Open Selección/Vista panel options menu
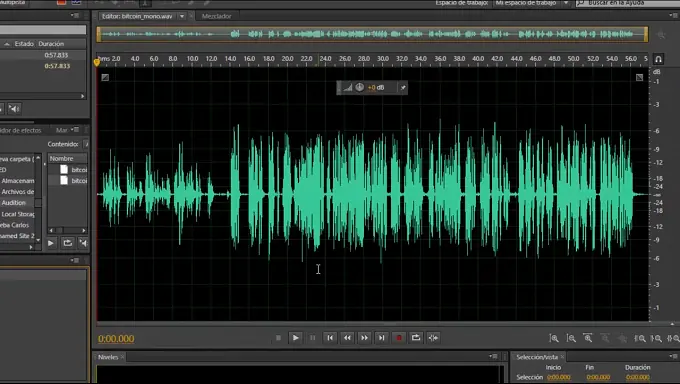Screen dimensions: 680x384 click(x=674, y=356)
